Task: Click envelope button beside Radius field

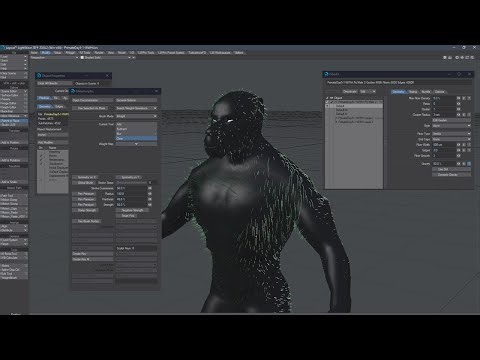Action: (x=150, y=194)
